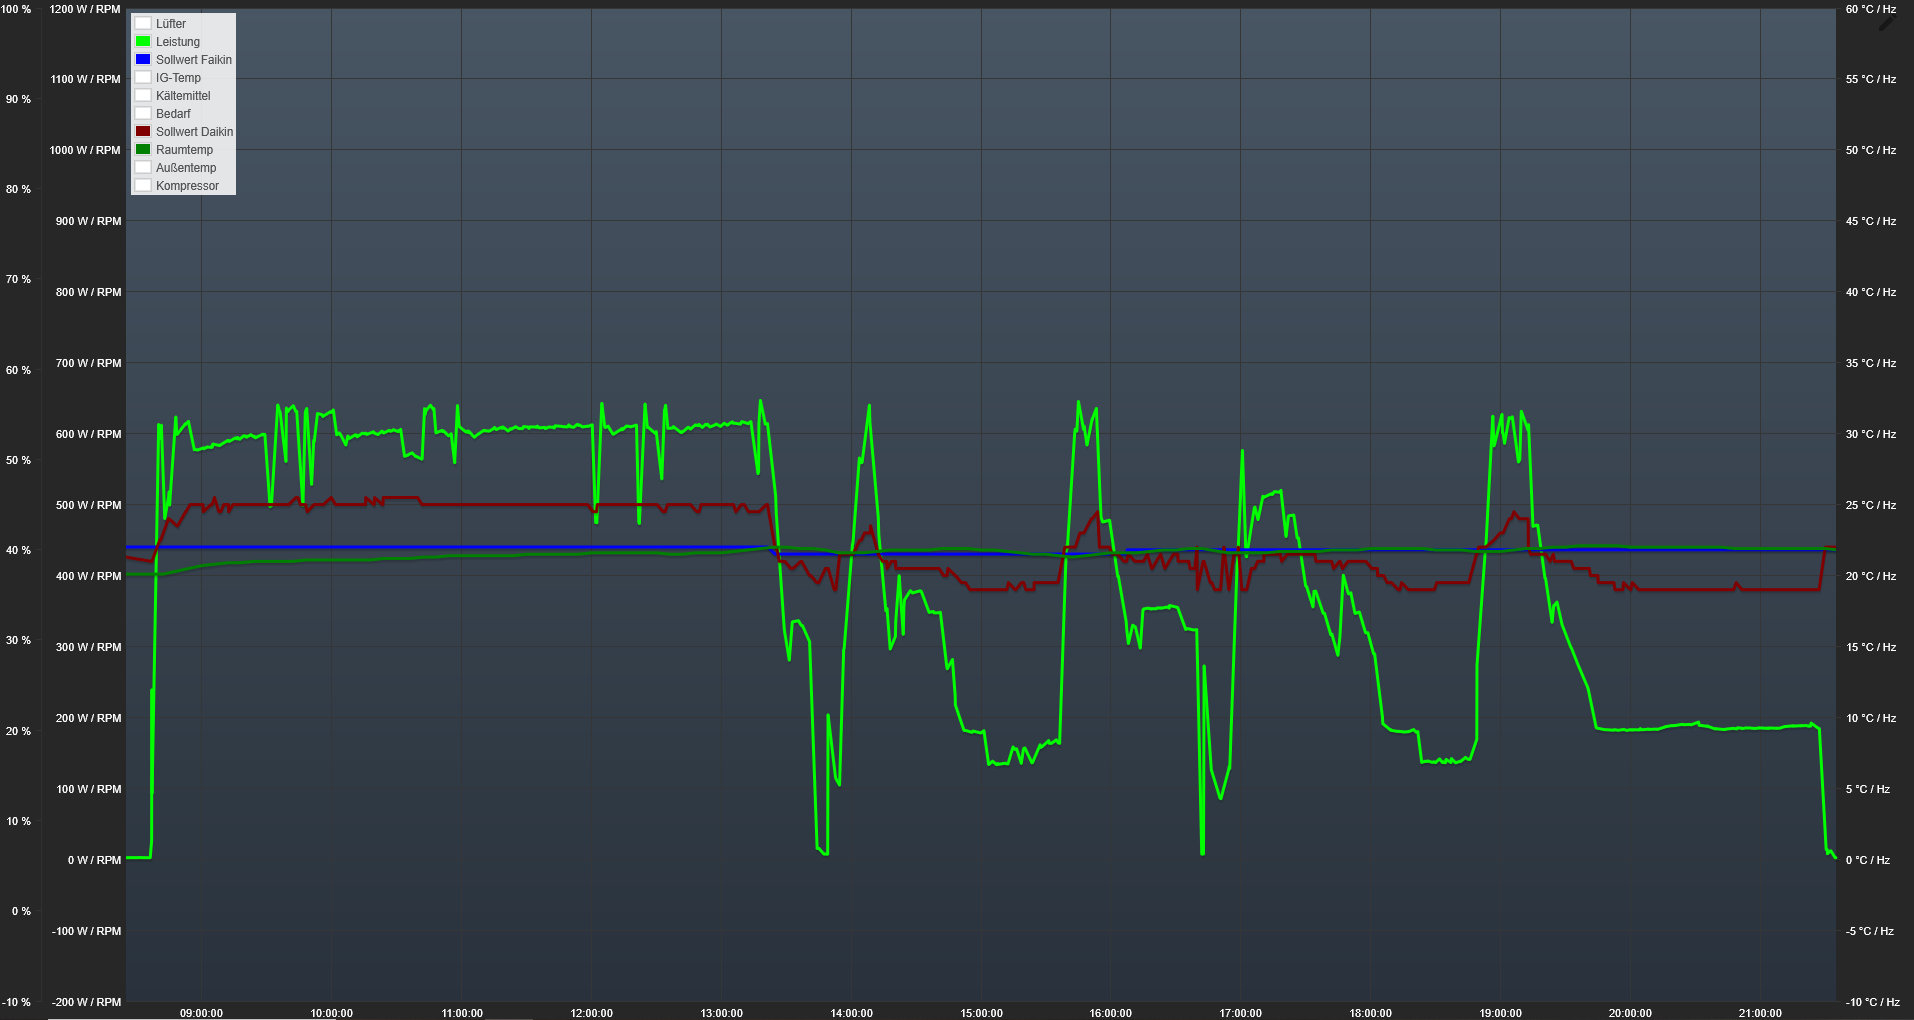Screen dimensions: 1914x1020
Task: Click the 1200 W / RPM axis label
Action: [85, 9]
